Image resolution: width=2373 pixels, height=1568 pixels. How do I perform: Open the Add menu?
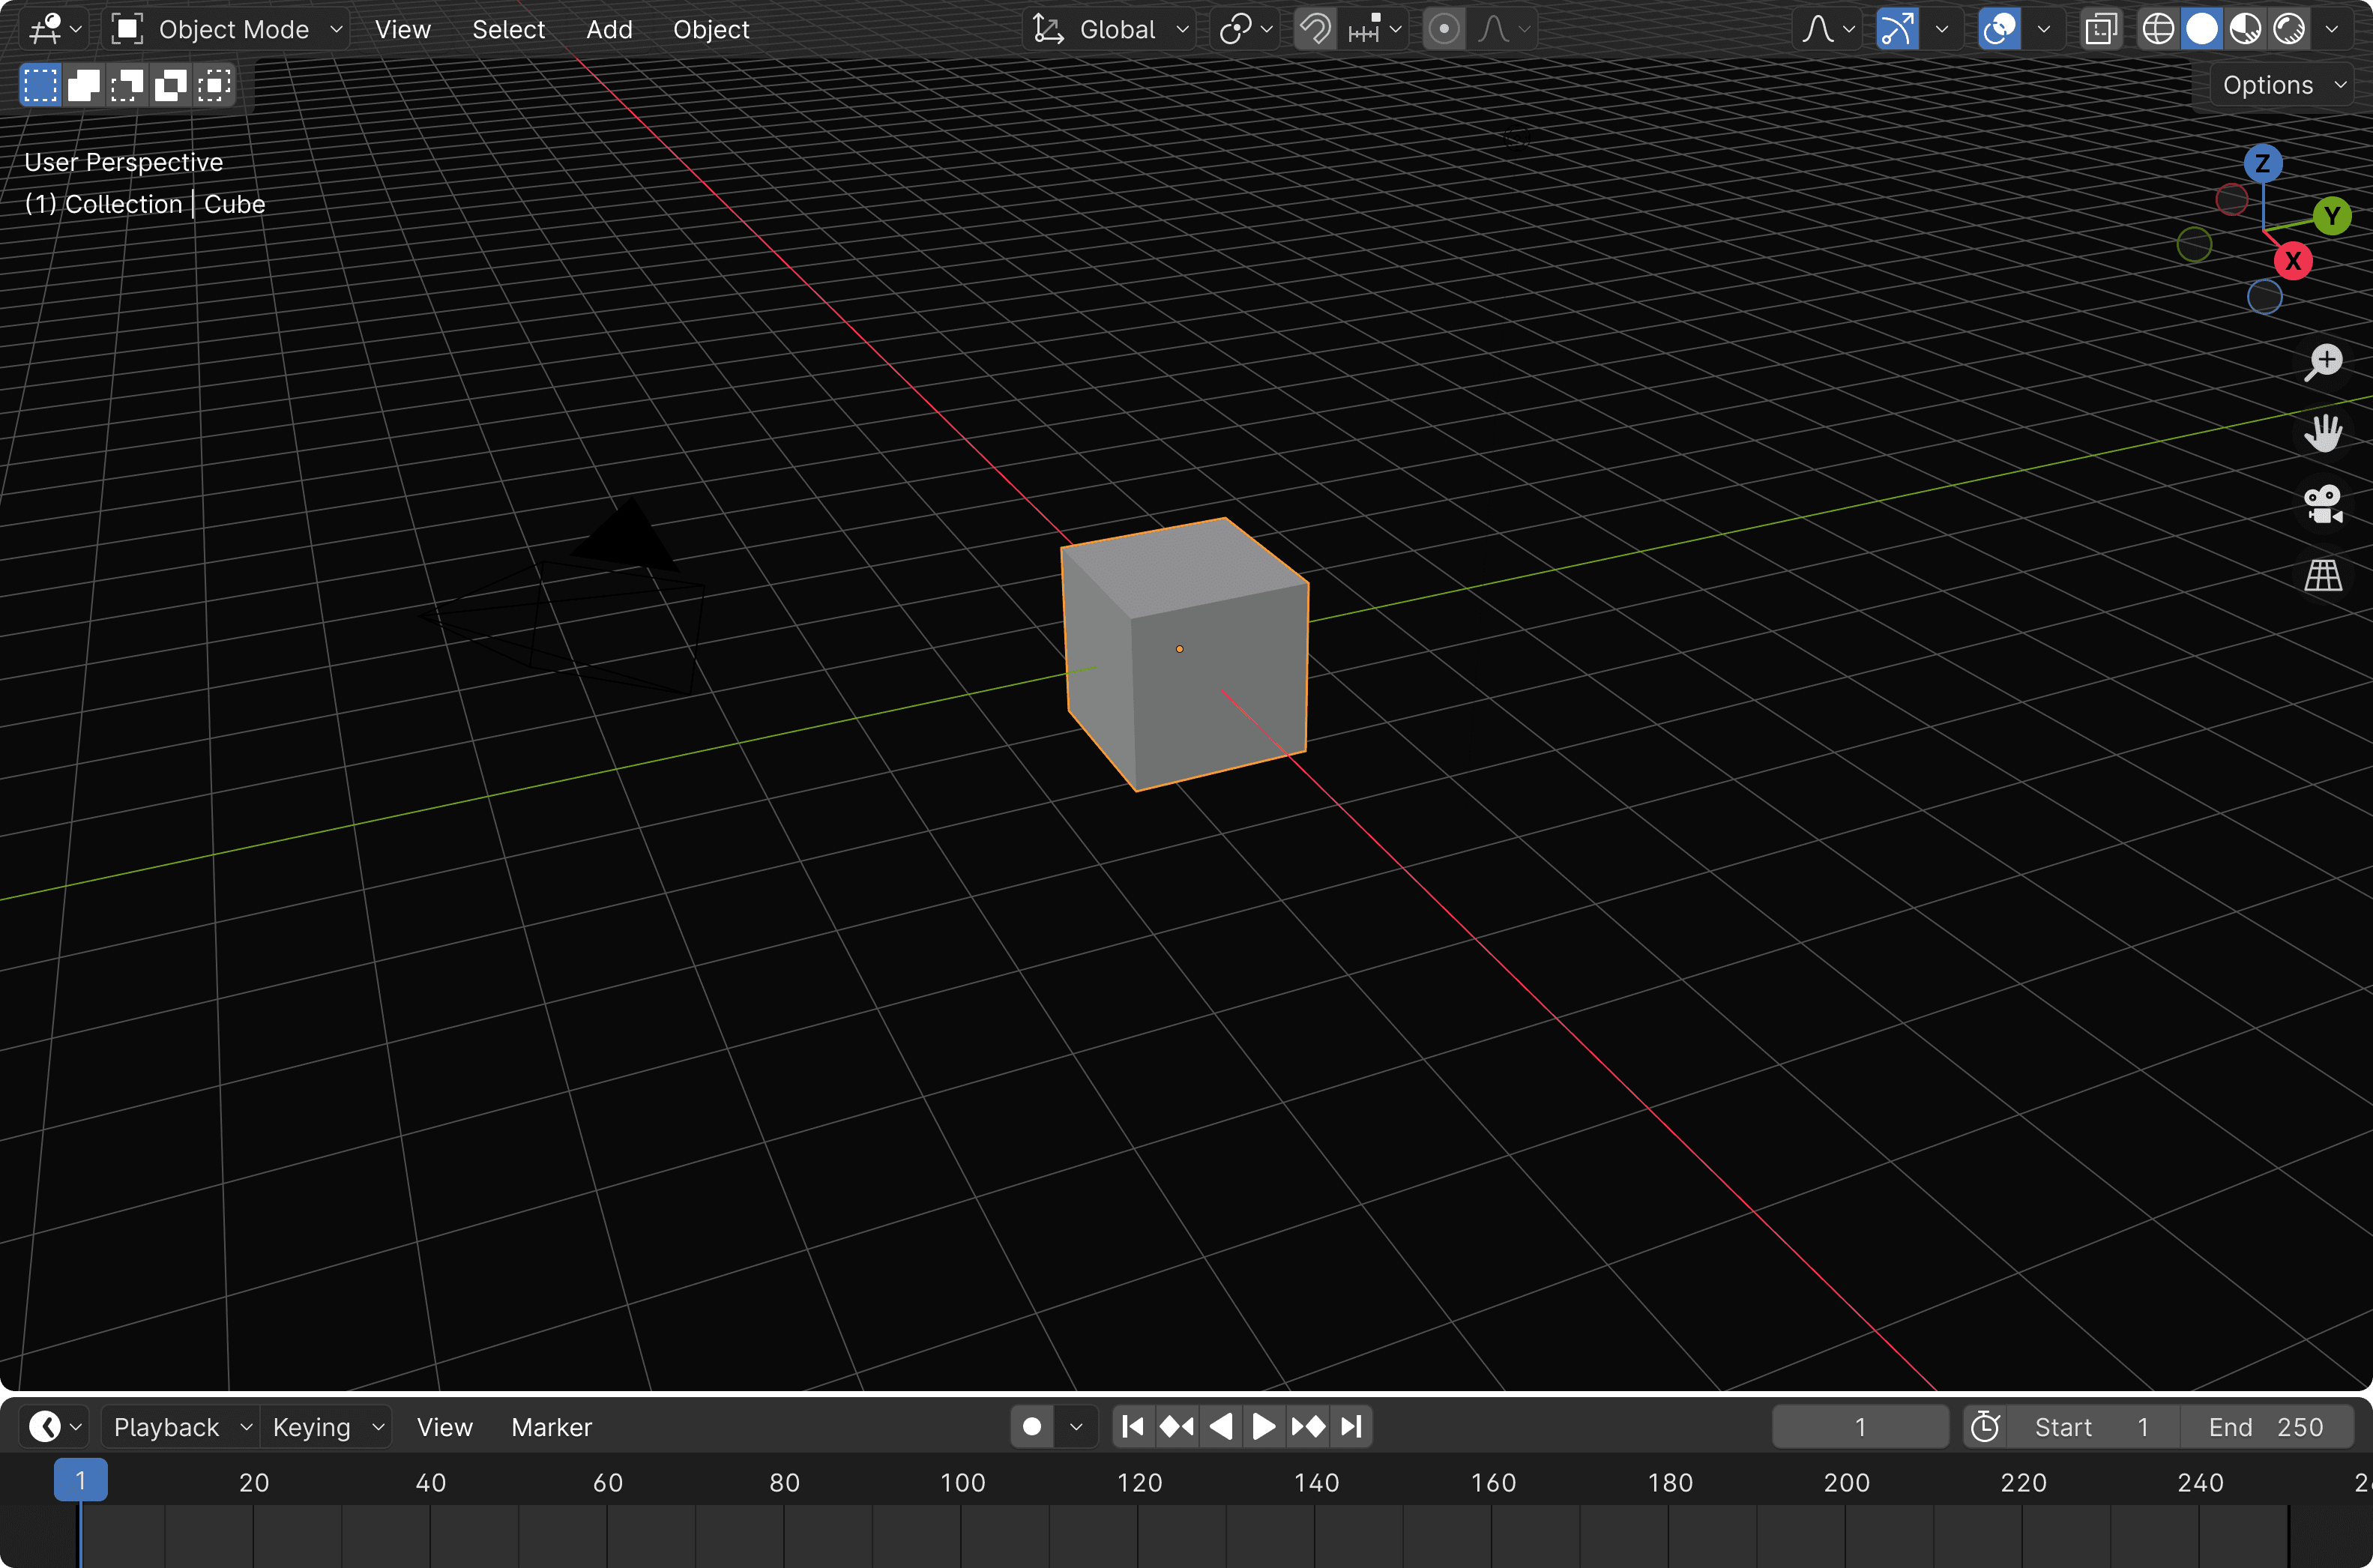[x=609, y=29]
